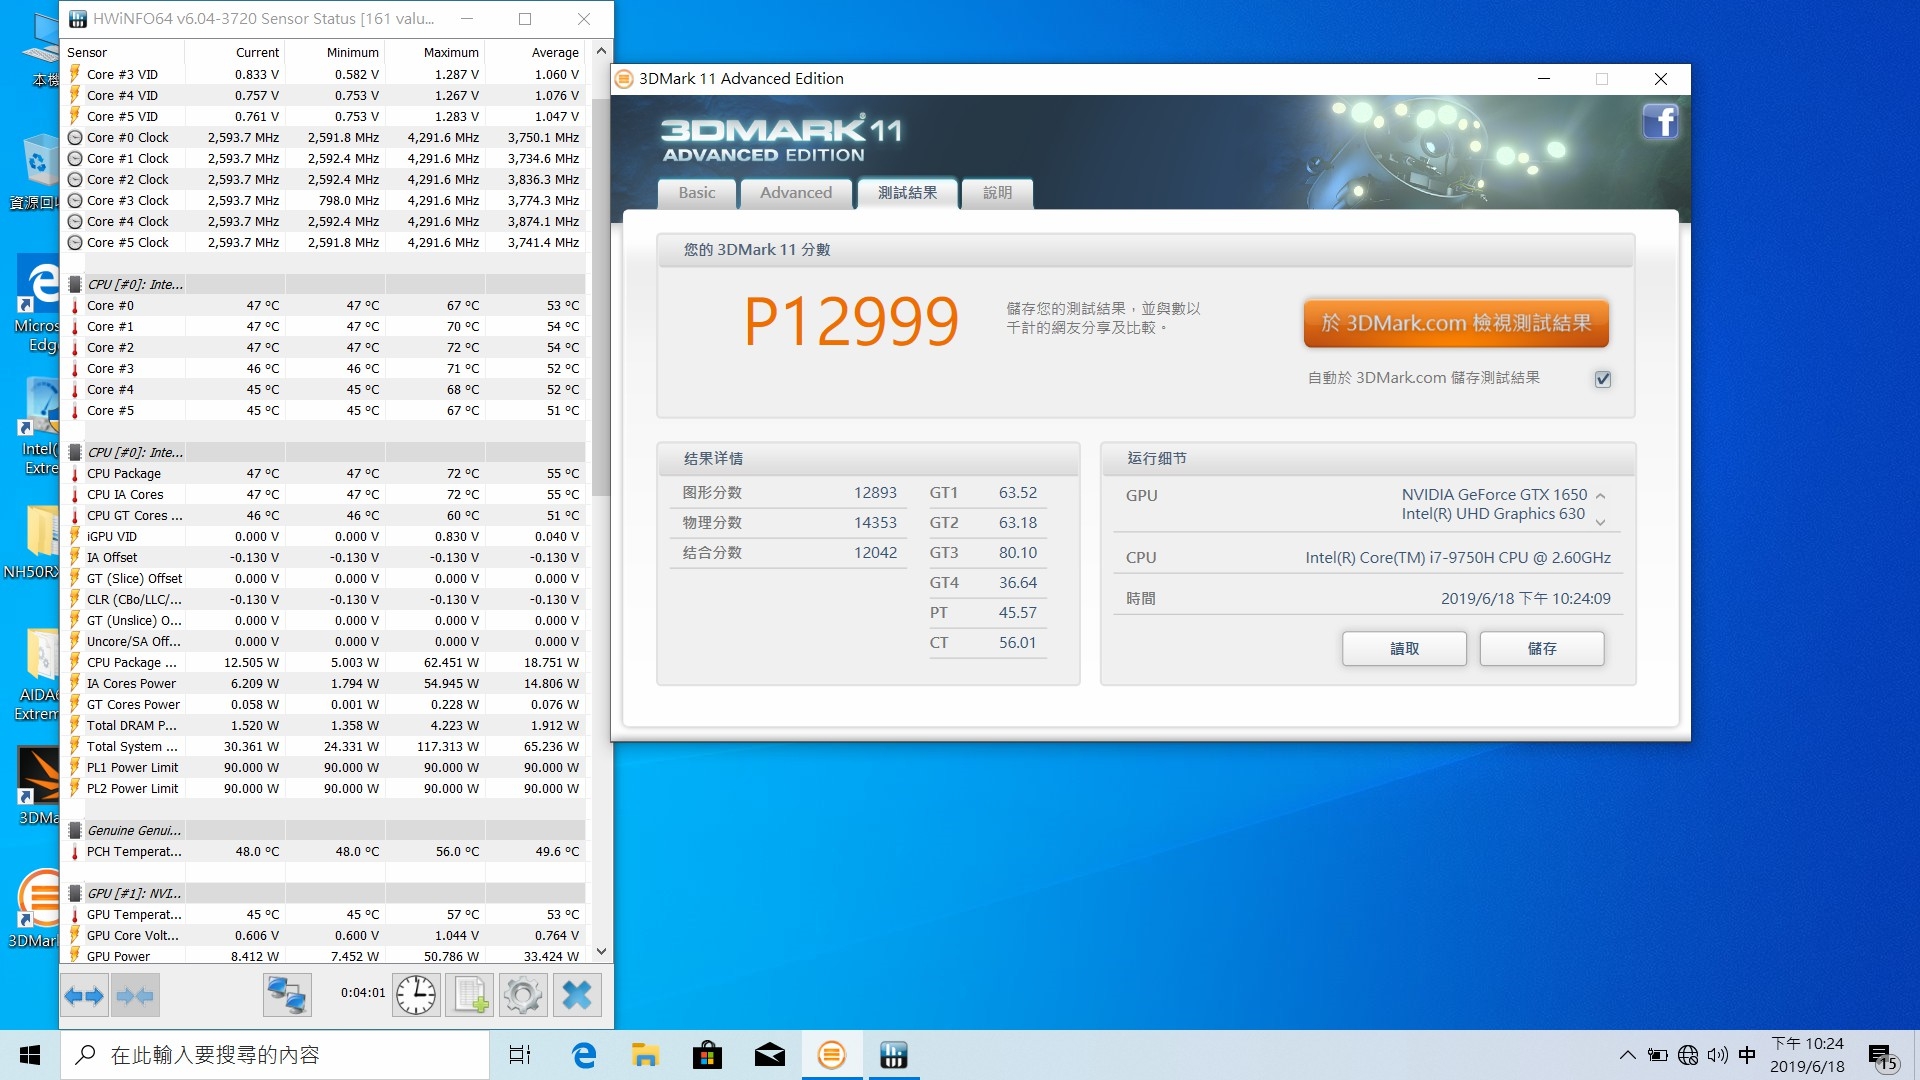Close sensors with the blue X icon
Viewport: 1920px width, 1080px height.
(x=577, y=995)
